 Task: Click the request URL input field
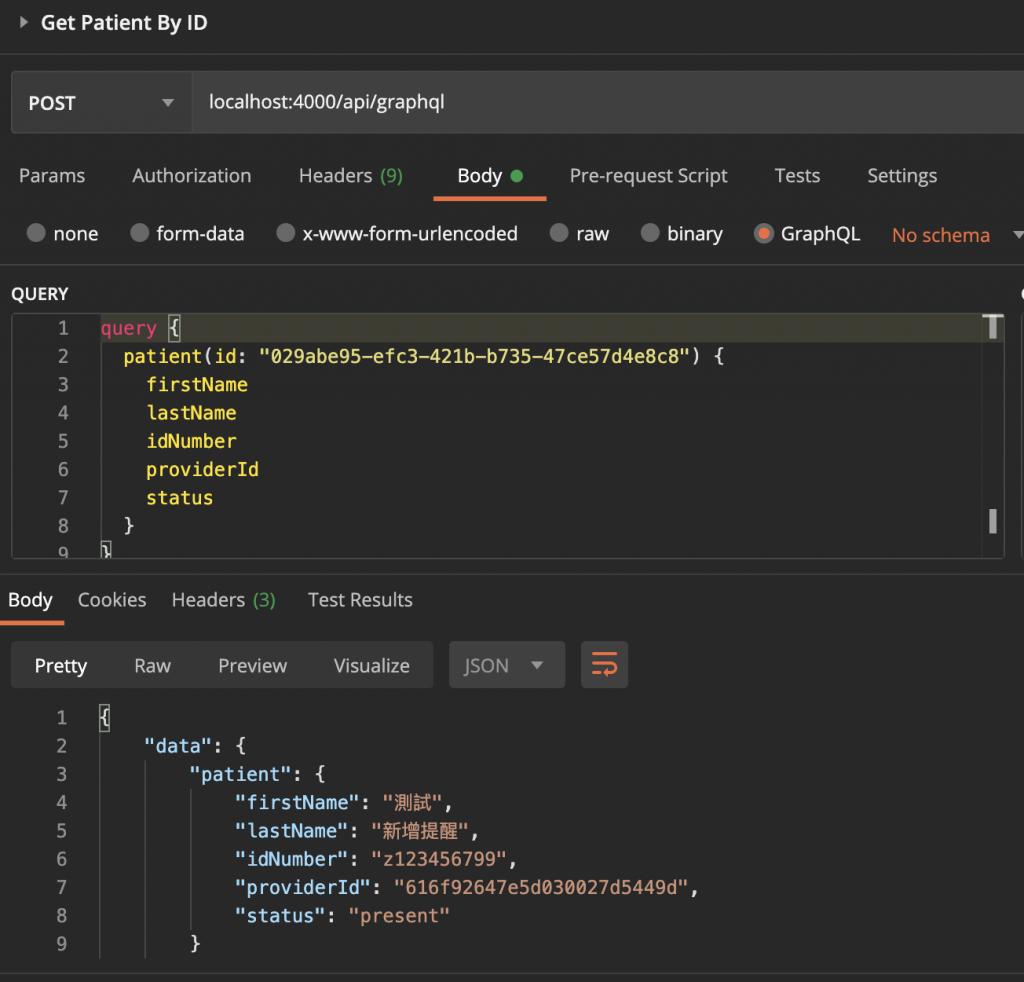click(600, 103)
